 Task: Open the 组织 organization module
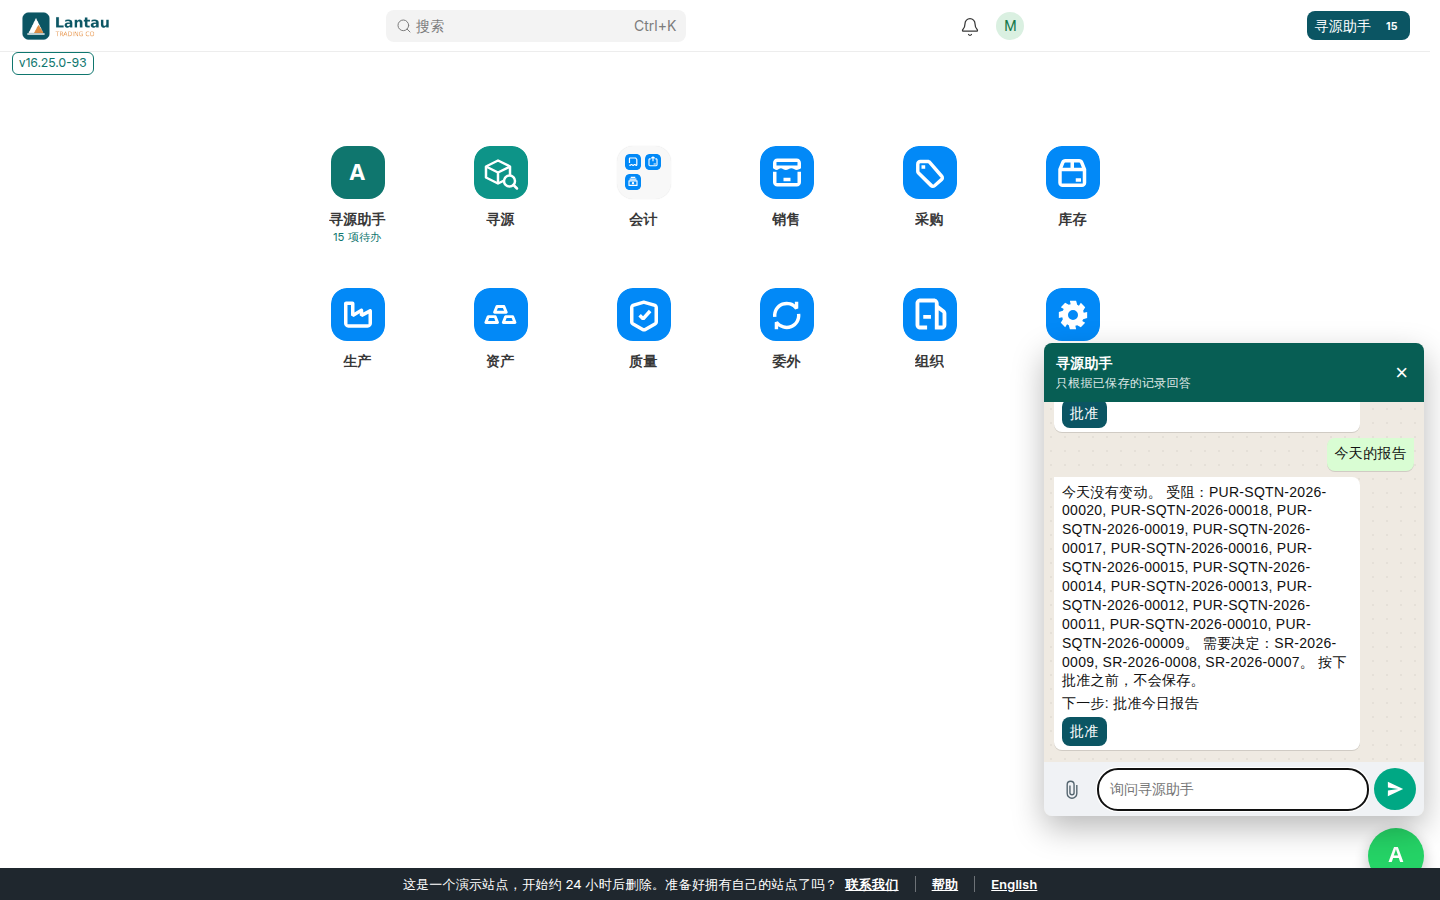click(929, 315)
